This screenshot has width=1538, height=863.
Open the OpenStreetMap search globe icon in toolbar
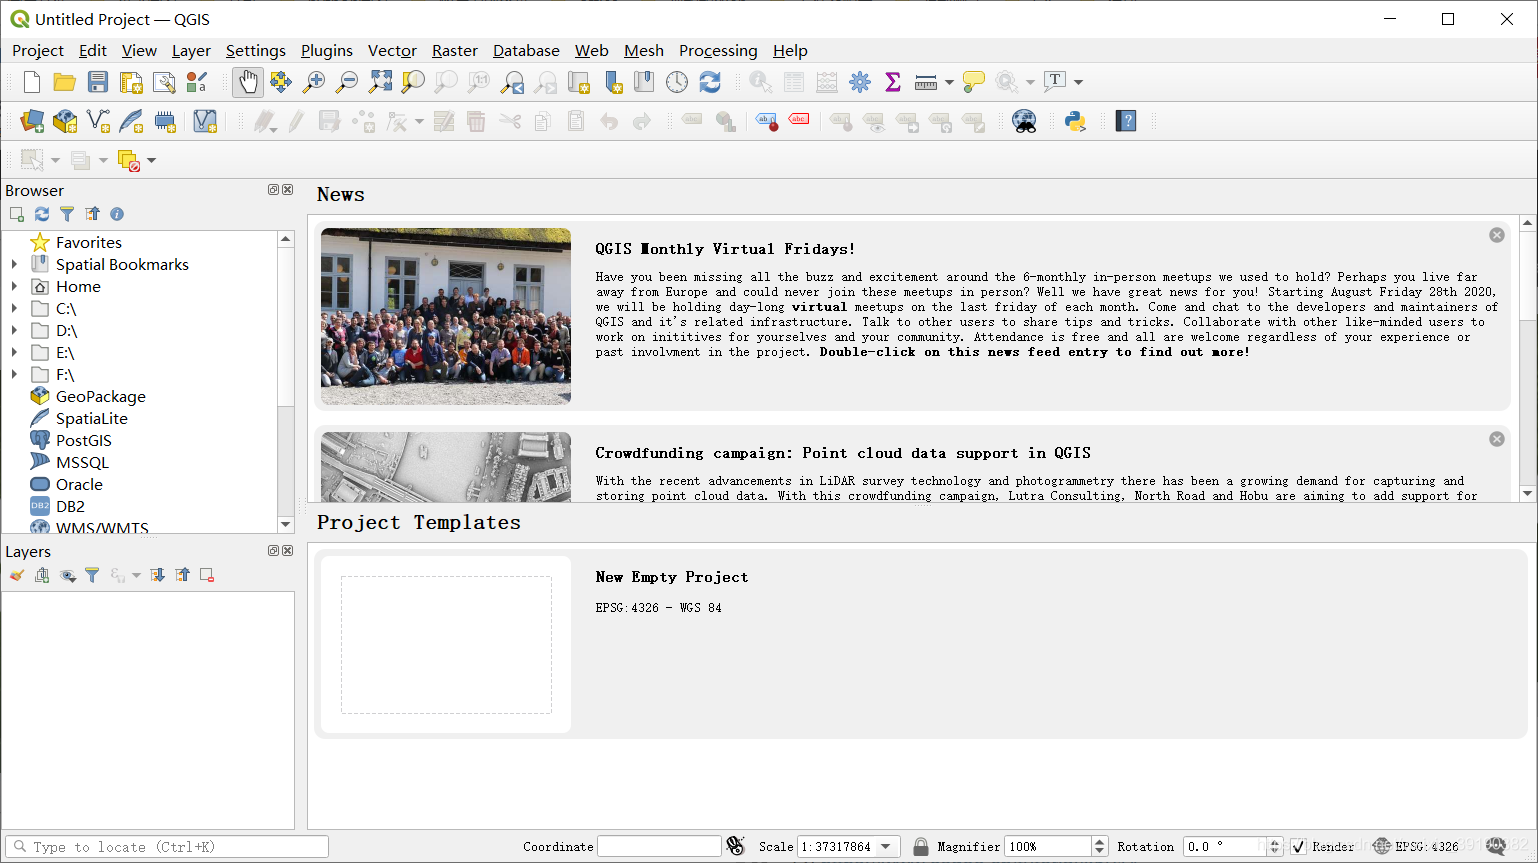click(1024, 122)
